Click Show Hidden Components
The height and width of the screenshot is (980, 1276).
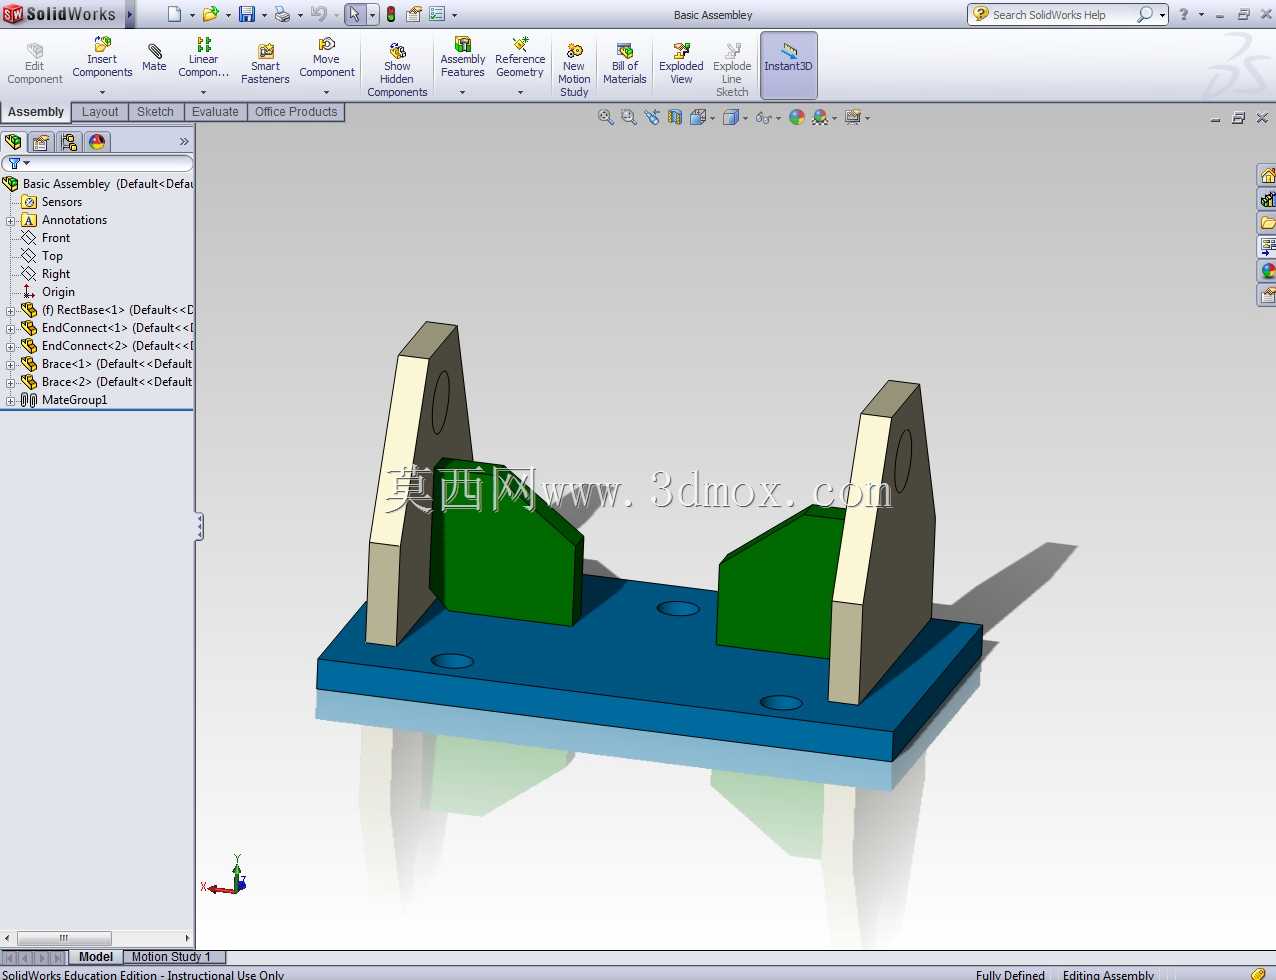pos(397,70)
